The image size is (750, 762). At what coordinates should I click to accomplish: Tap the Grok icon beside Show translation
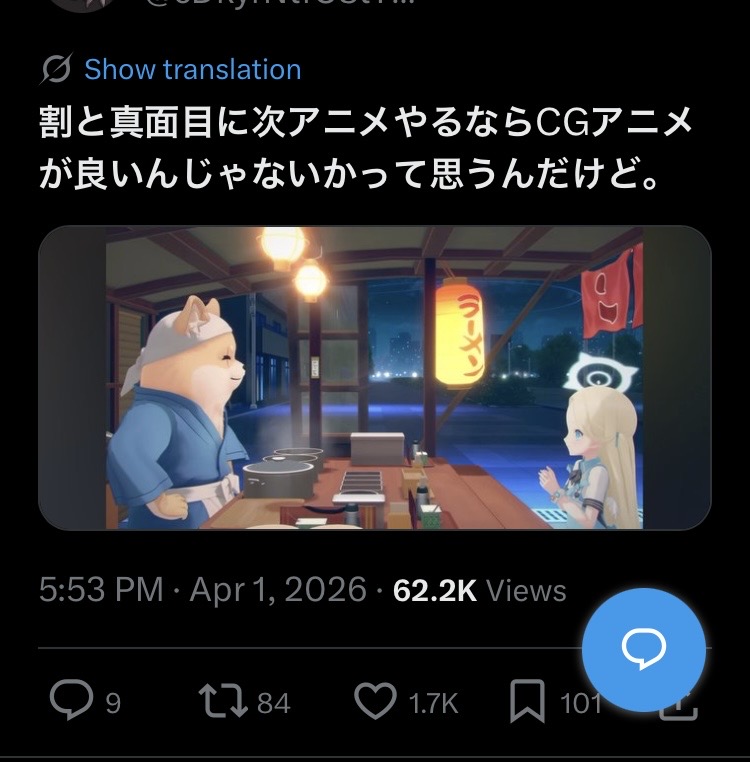pyautogui.click(x=56, y=69)
